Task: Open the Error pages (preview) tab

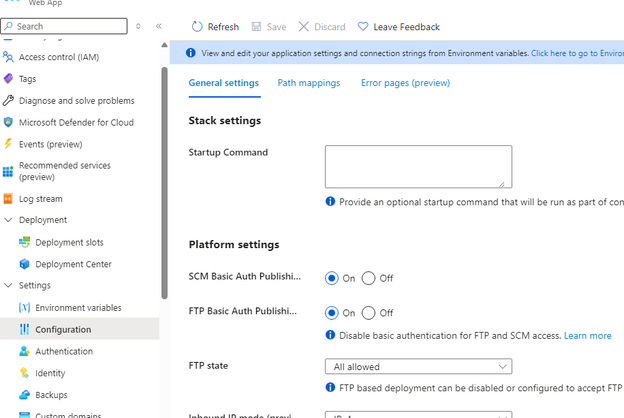Action: (406, 83)
